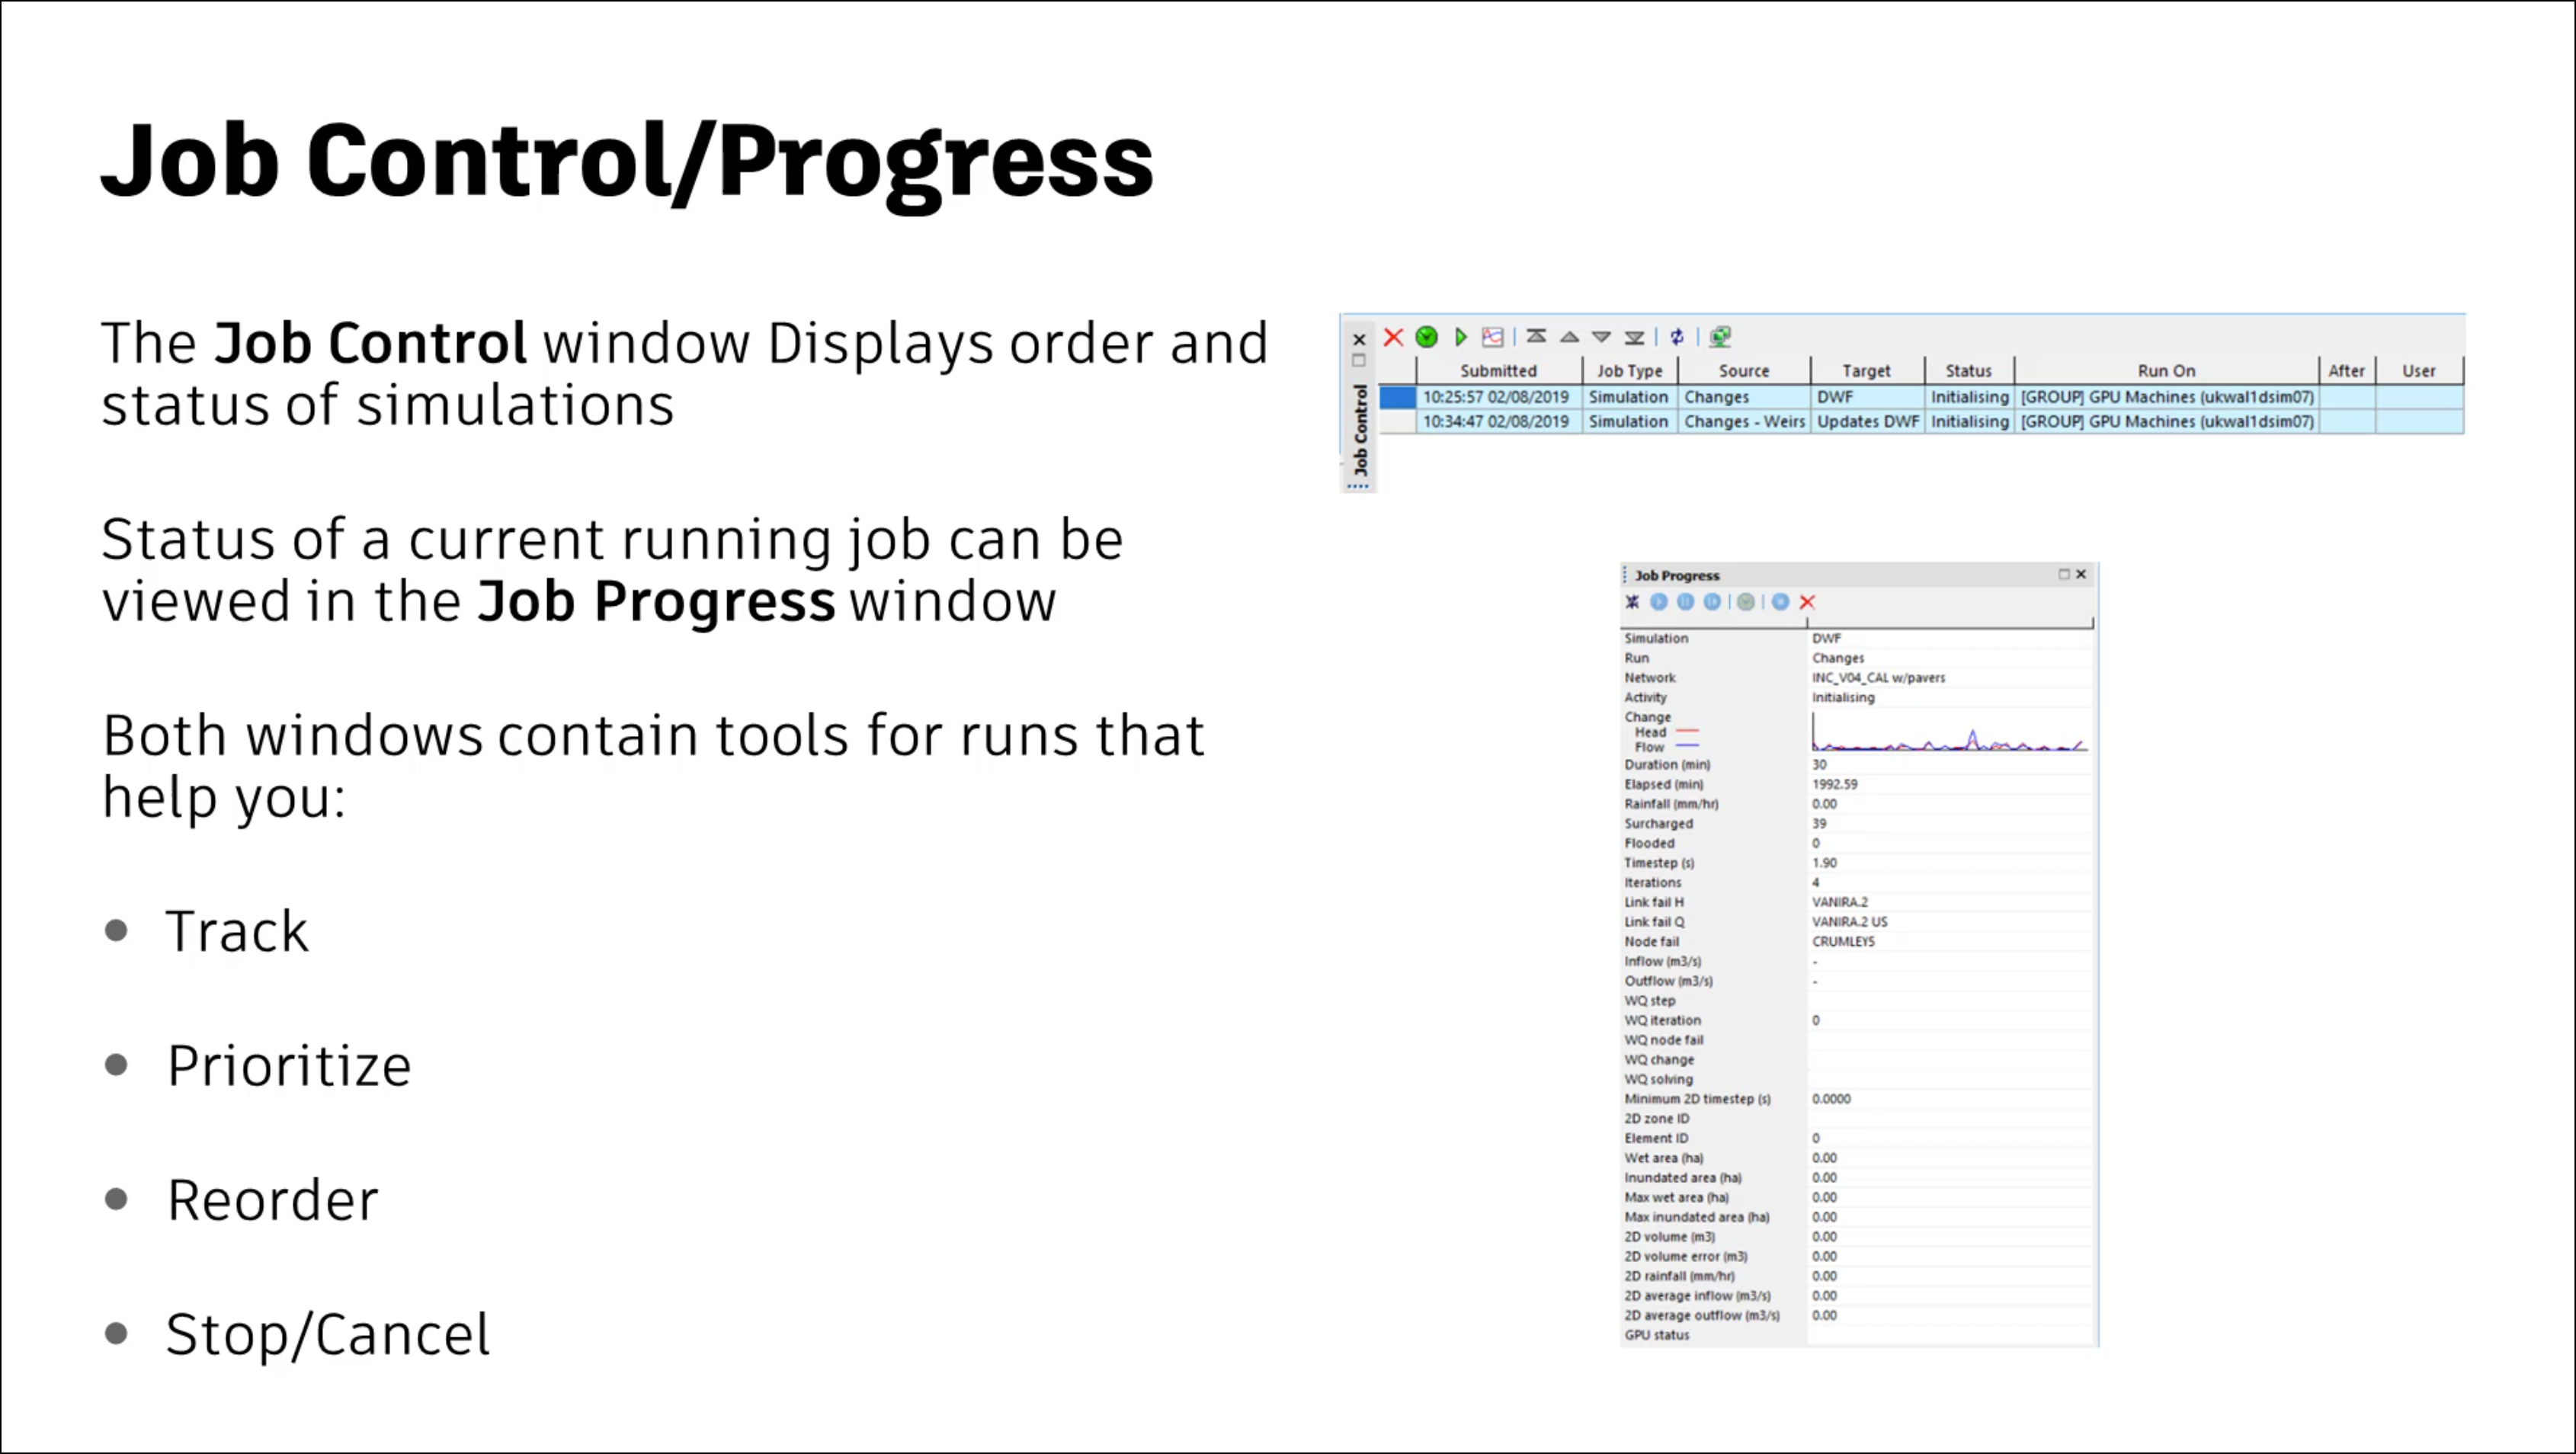
Task: Sort by the Submitted column header
Action: pos(1498,371)
